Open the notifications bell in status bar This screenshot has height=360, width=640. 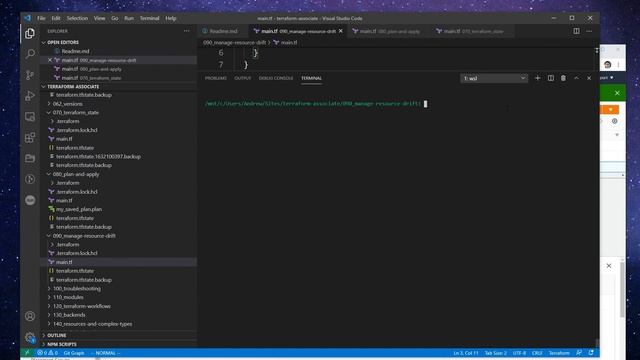[x=591, y=353]
